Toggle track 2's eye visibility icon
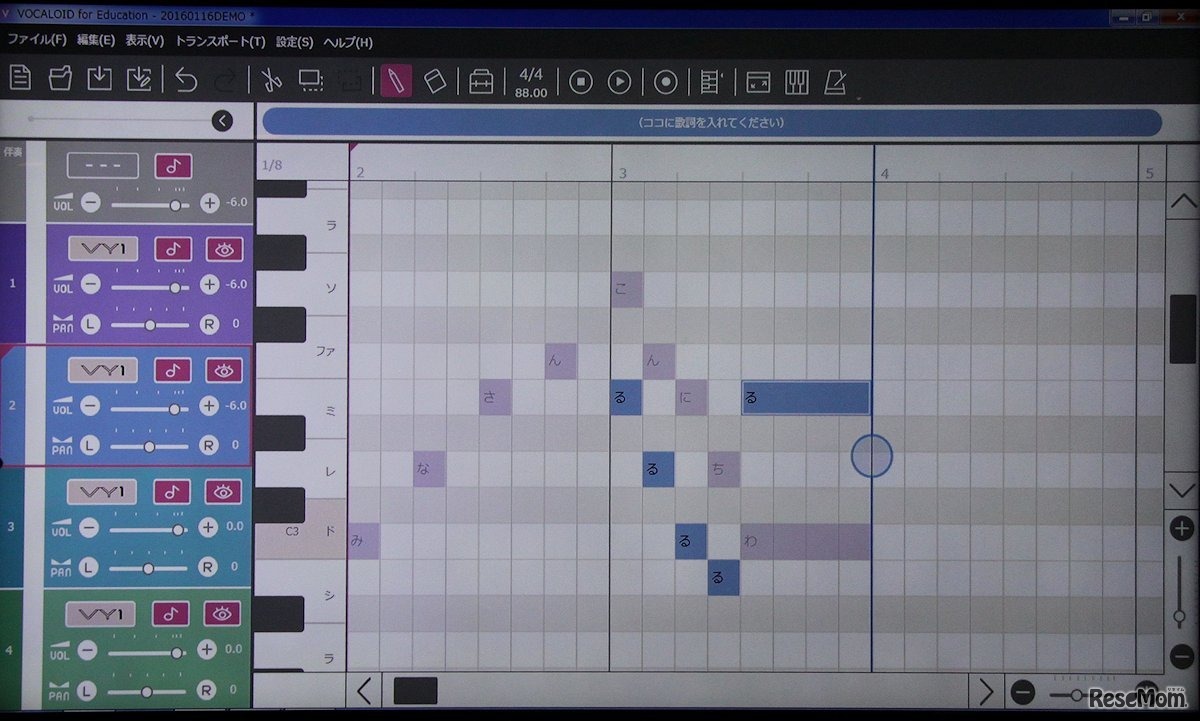1200x721 pixels. point(224,370)
